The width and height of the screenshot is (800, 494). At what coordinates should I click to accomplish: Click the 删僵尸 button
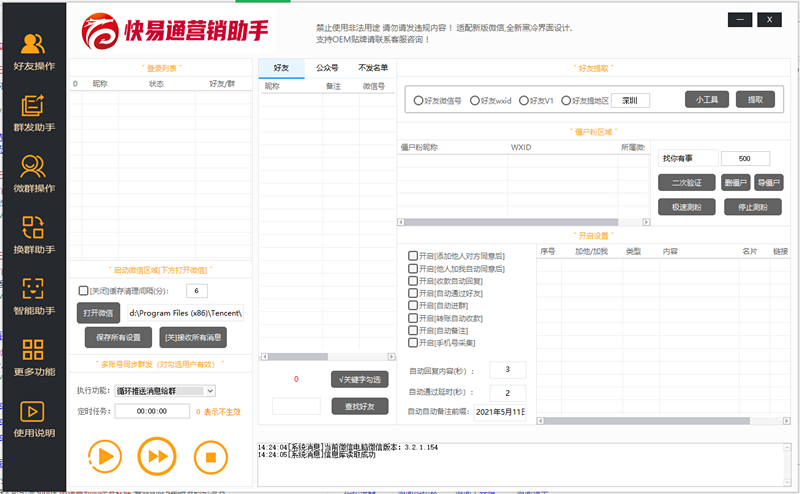coord(735,183)
